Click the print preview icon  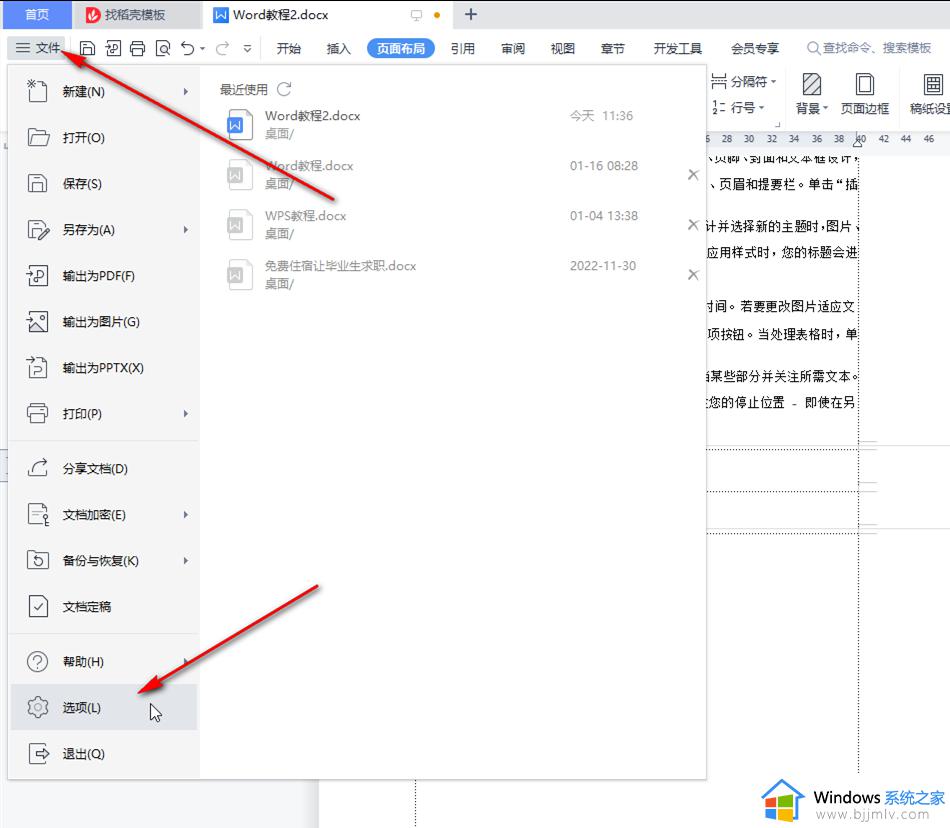point(163,48)
